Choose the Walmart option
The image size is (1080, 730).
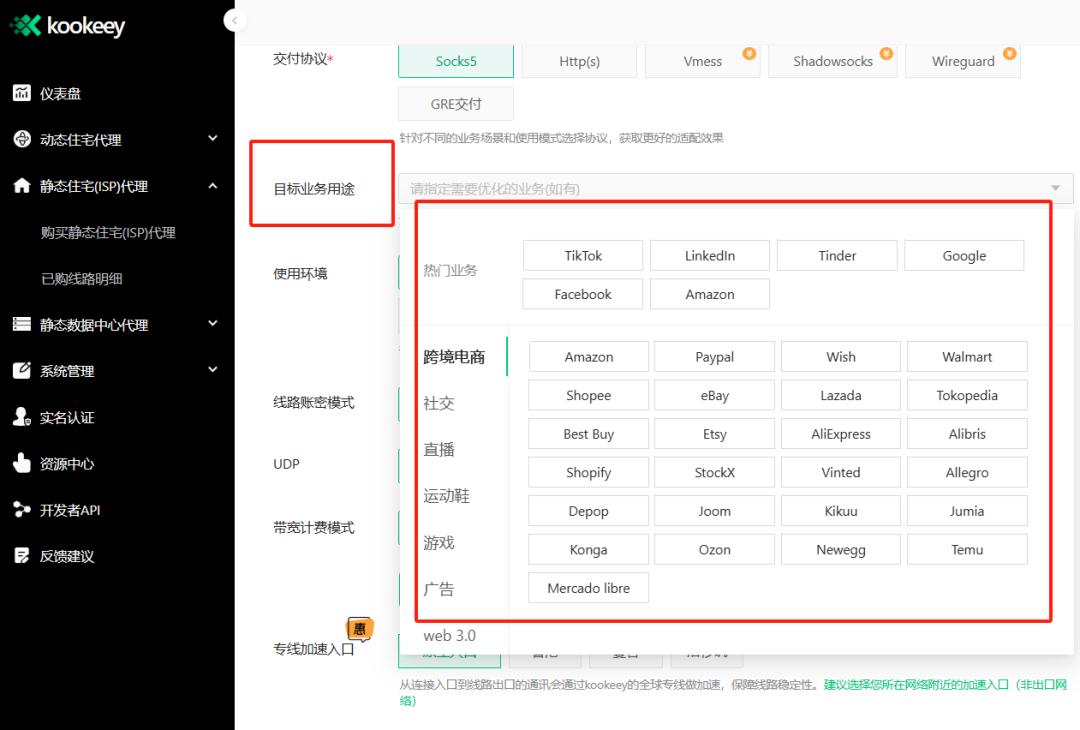point(967,357)
